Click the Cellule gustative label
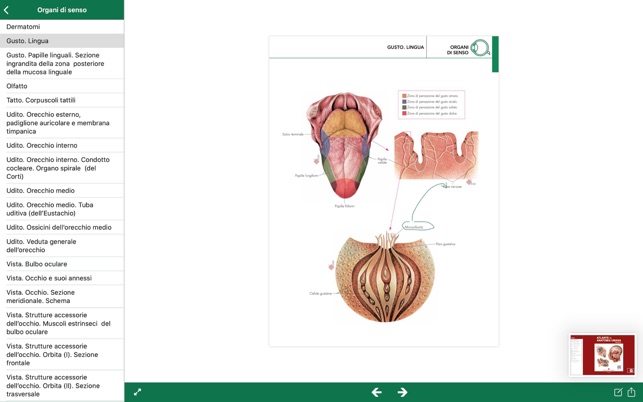This screenshot has height=402, width=643. (320, 293)
